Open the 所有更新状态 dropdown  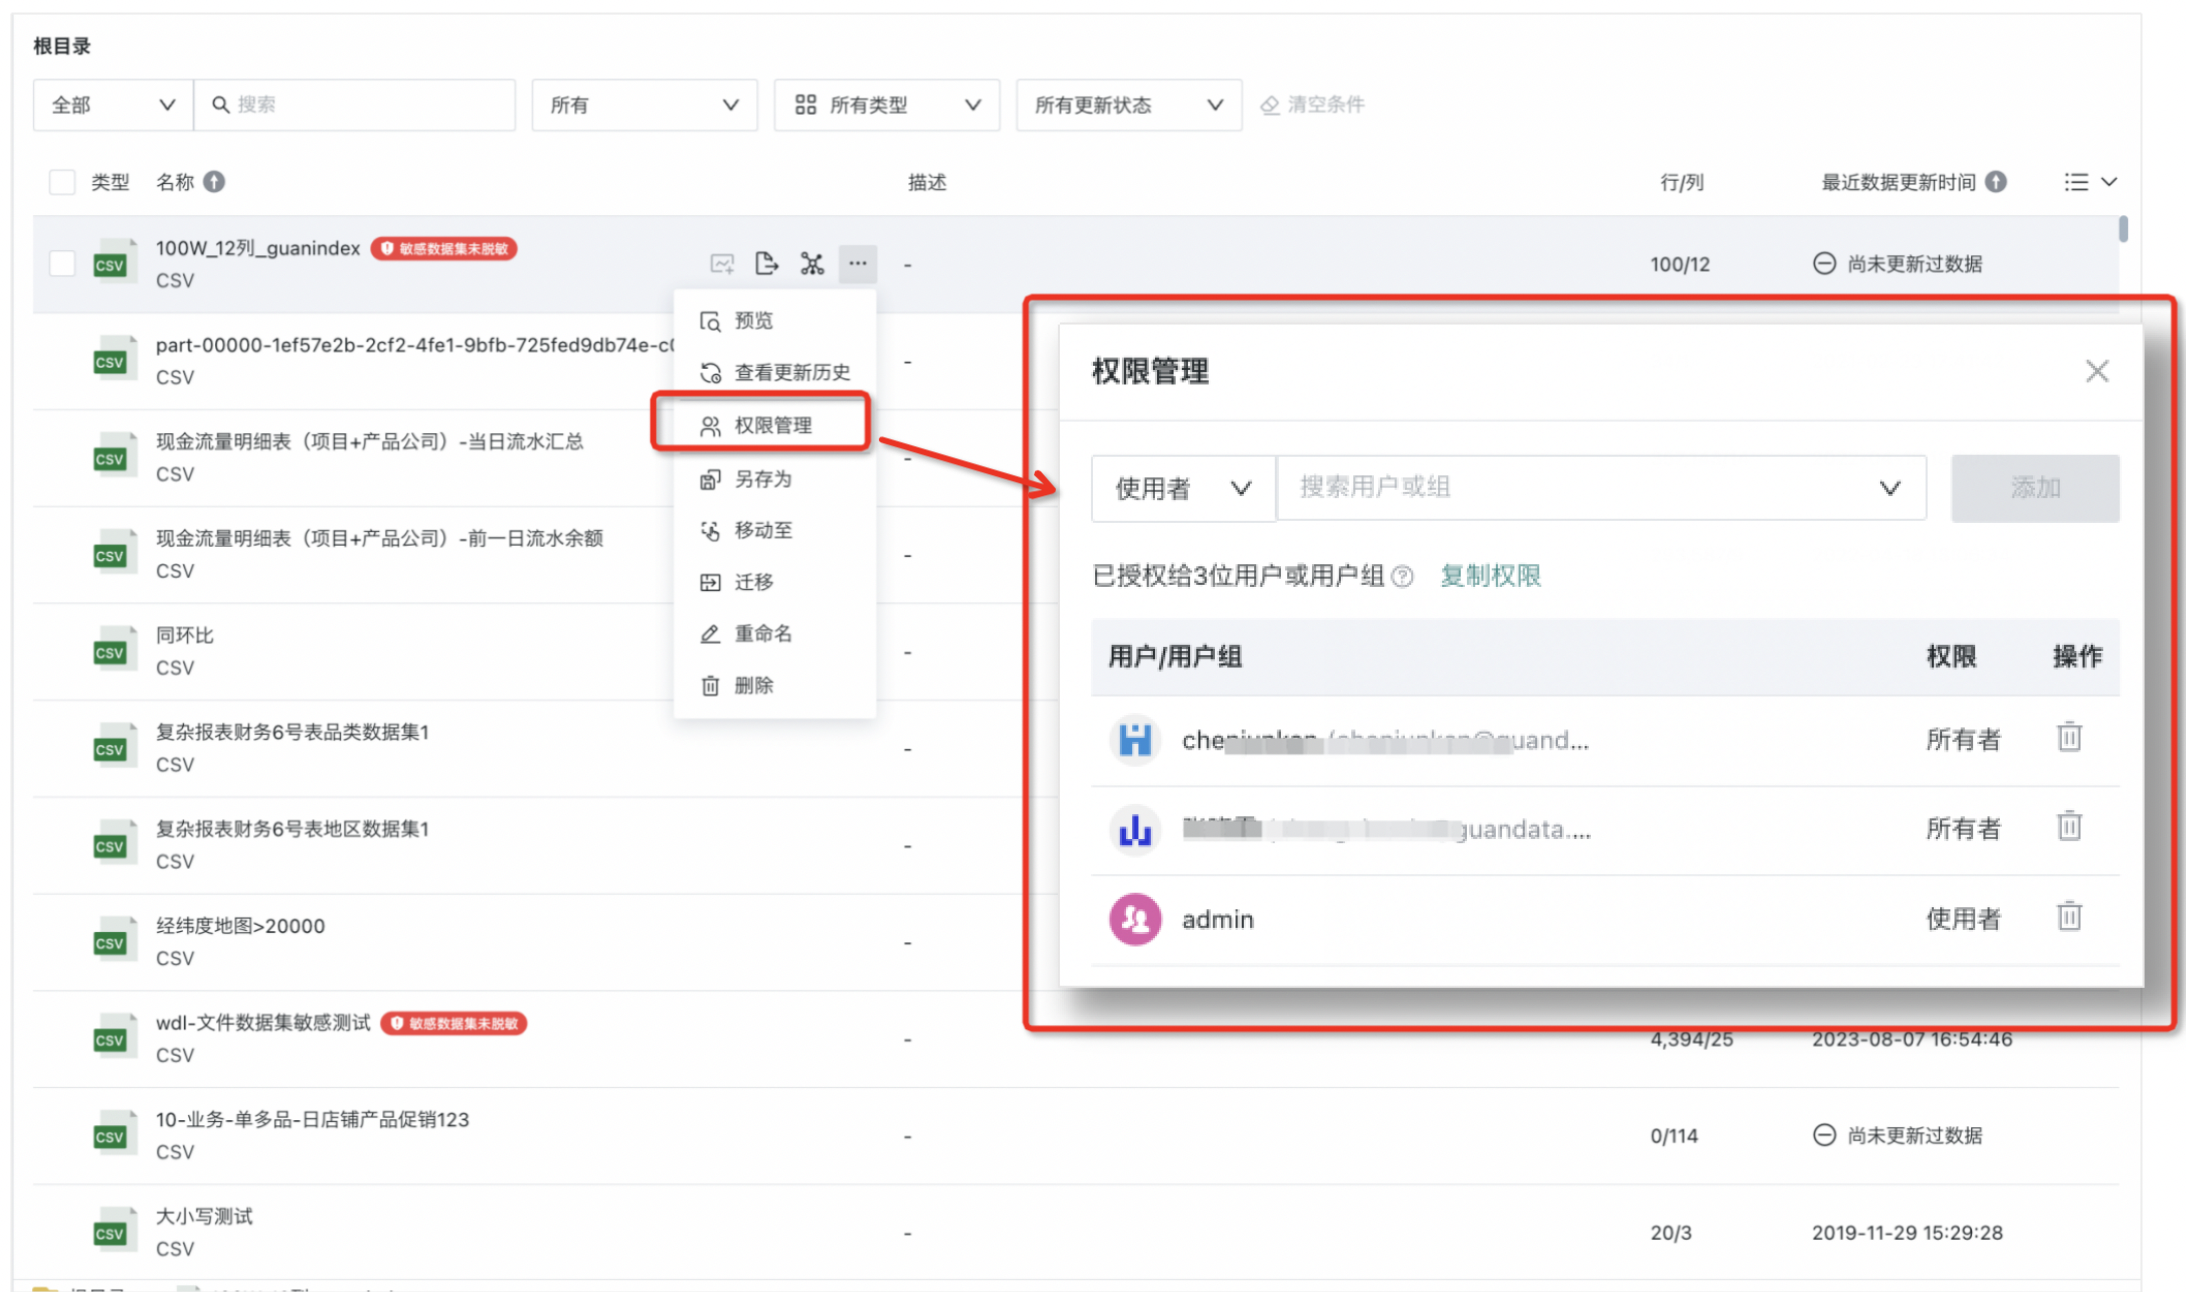click(x=1128, y=104)
